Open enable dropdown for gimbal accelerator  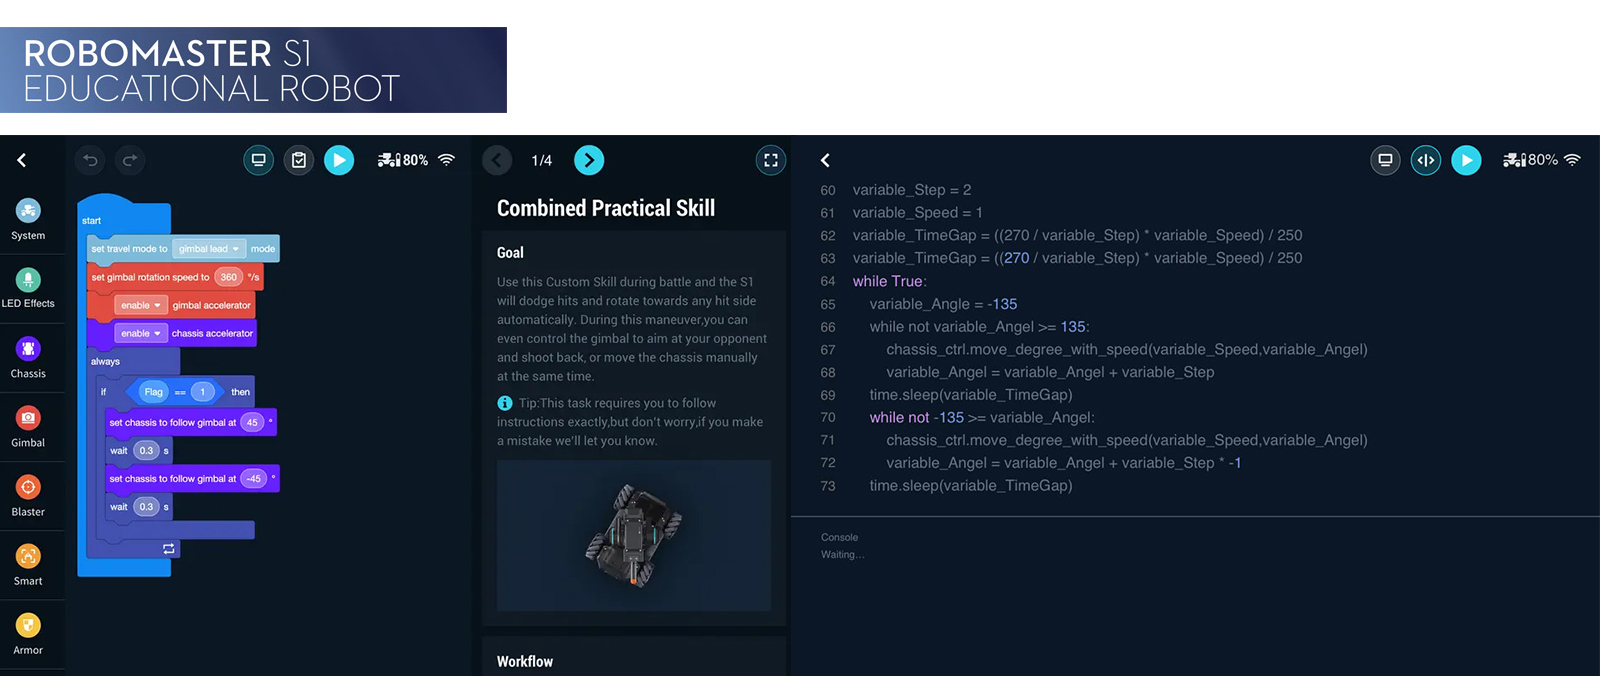coord(140,305)
